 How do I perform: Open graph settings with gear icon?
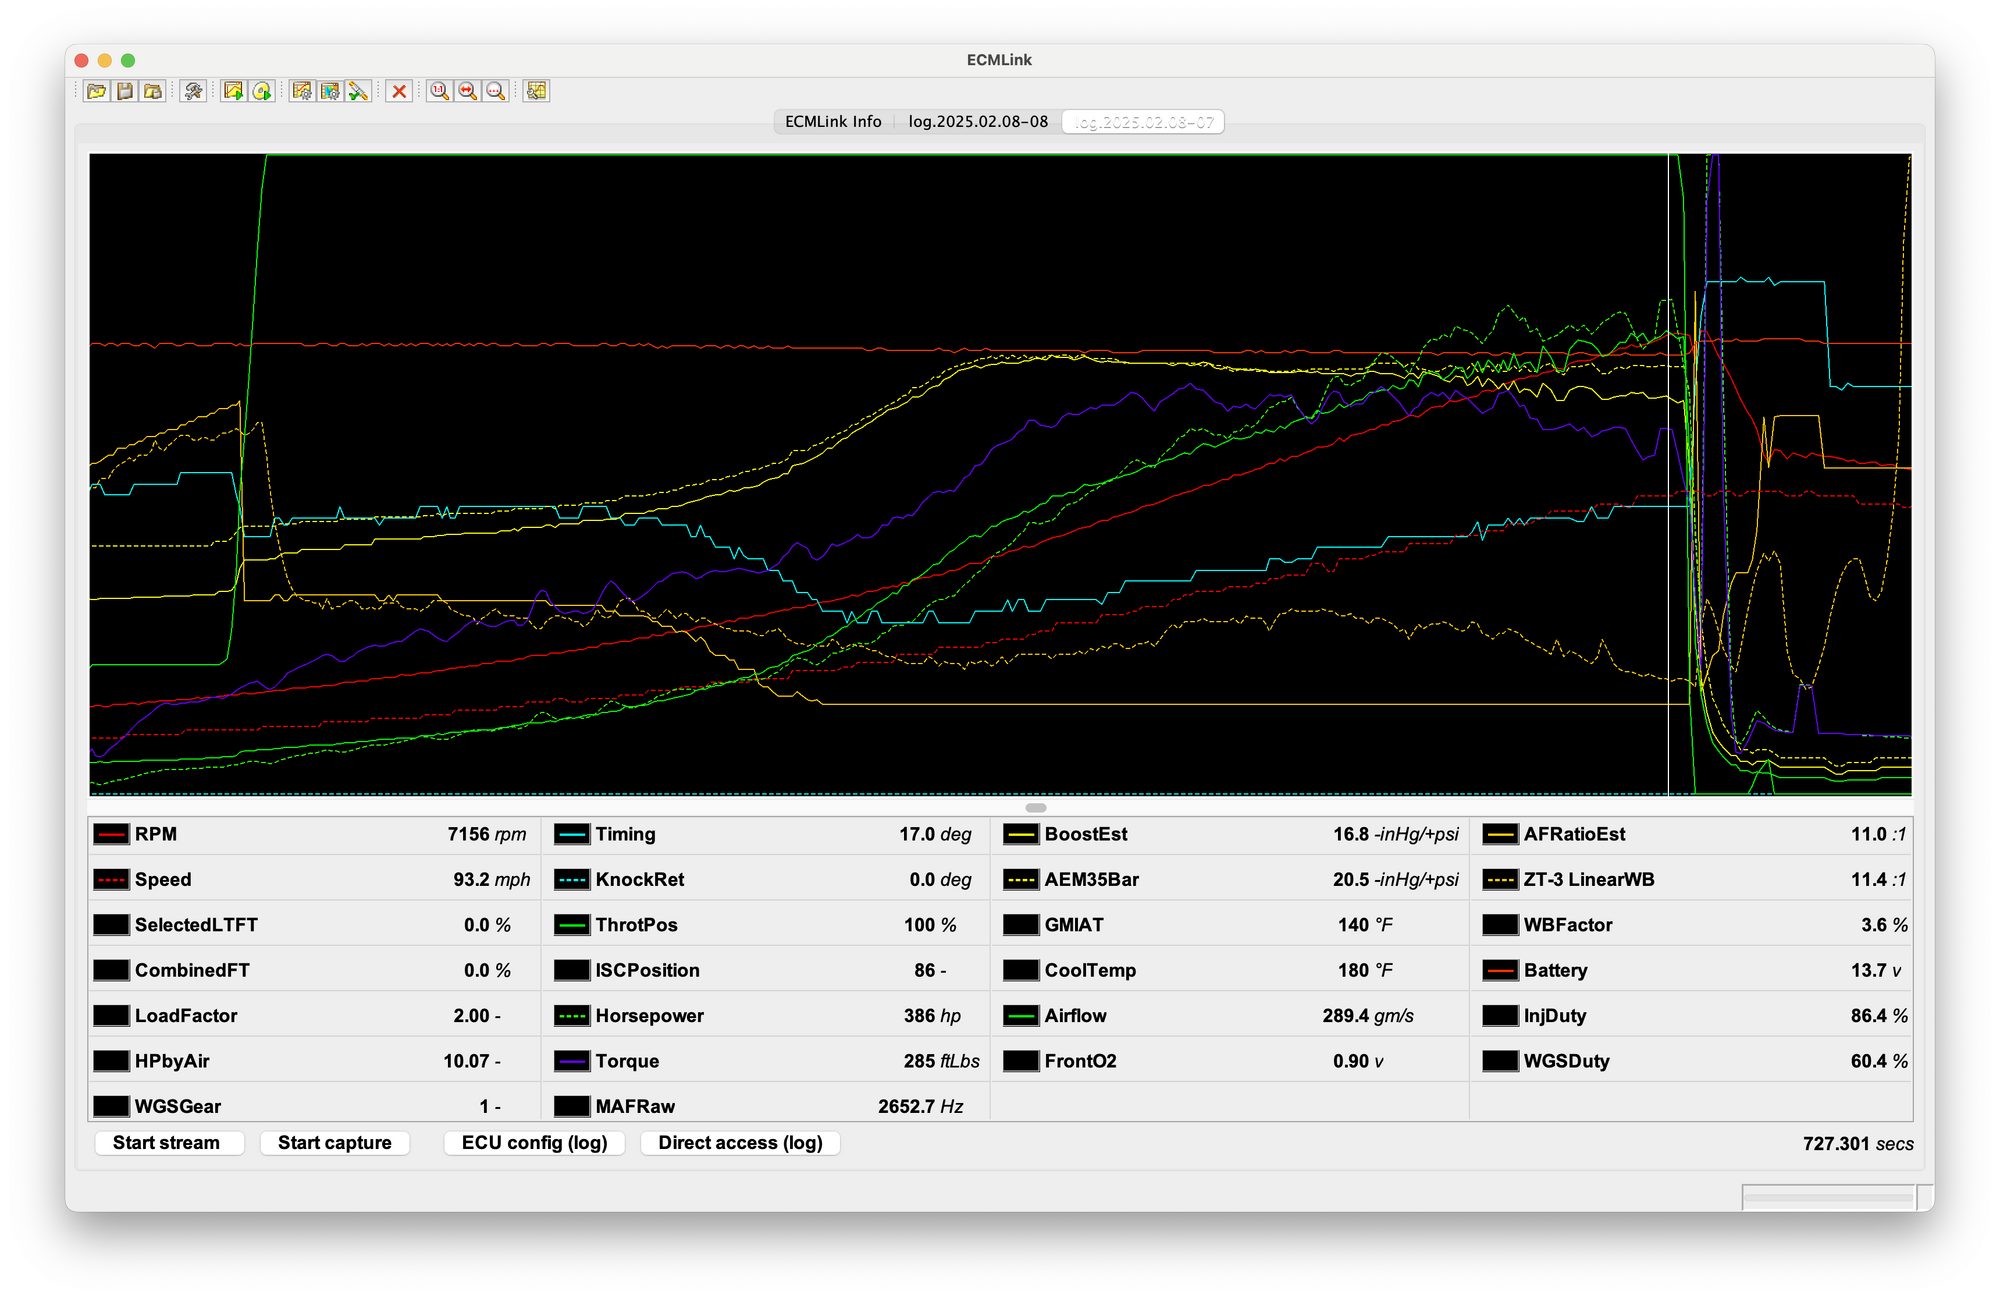pos(301,91)
